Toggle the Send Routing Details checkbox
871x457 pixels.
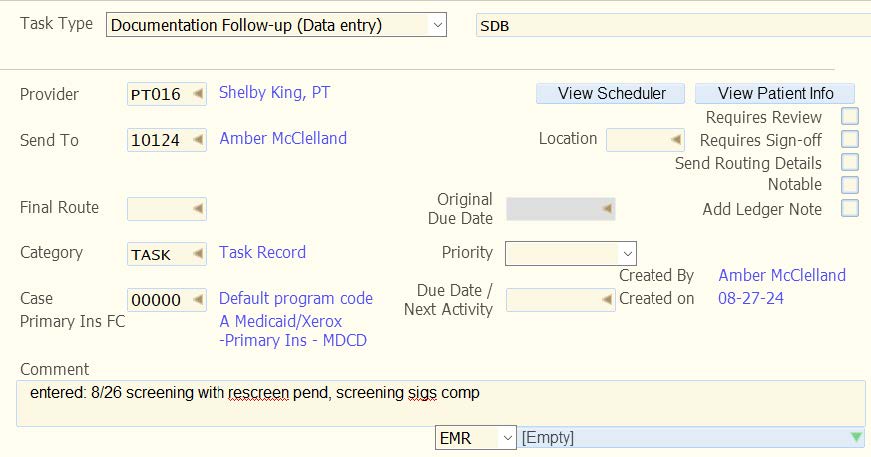[x=850, y=162]
